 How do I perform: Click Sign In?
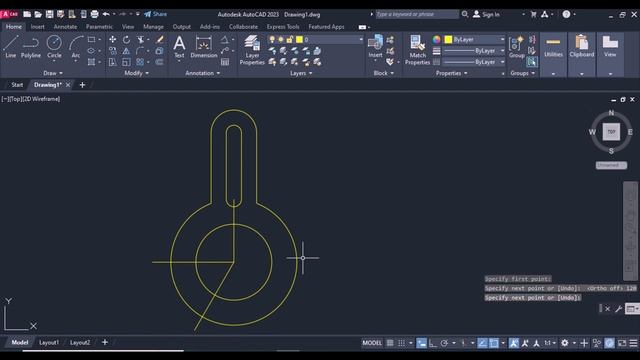486,14
